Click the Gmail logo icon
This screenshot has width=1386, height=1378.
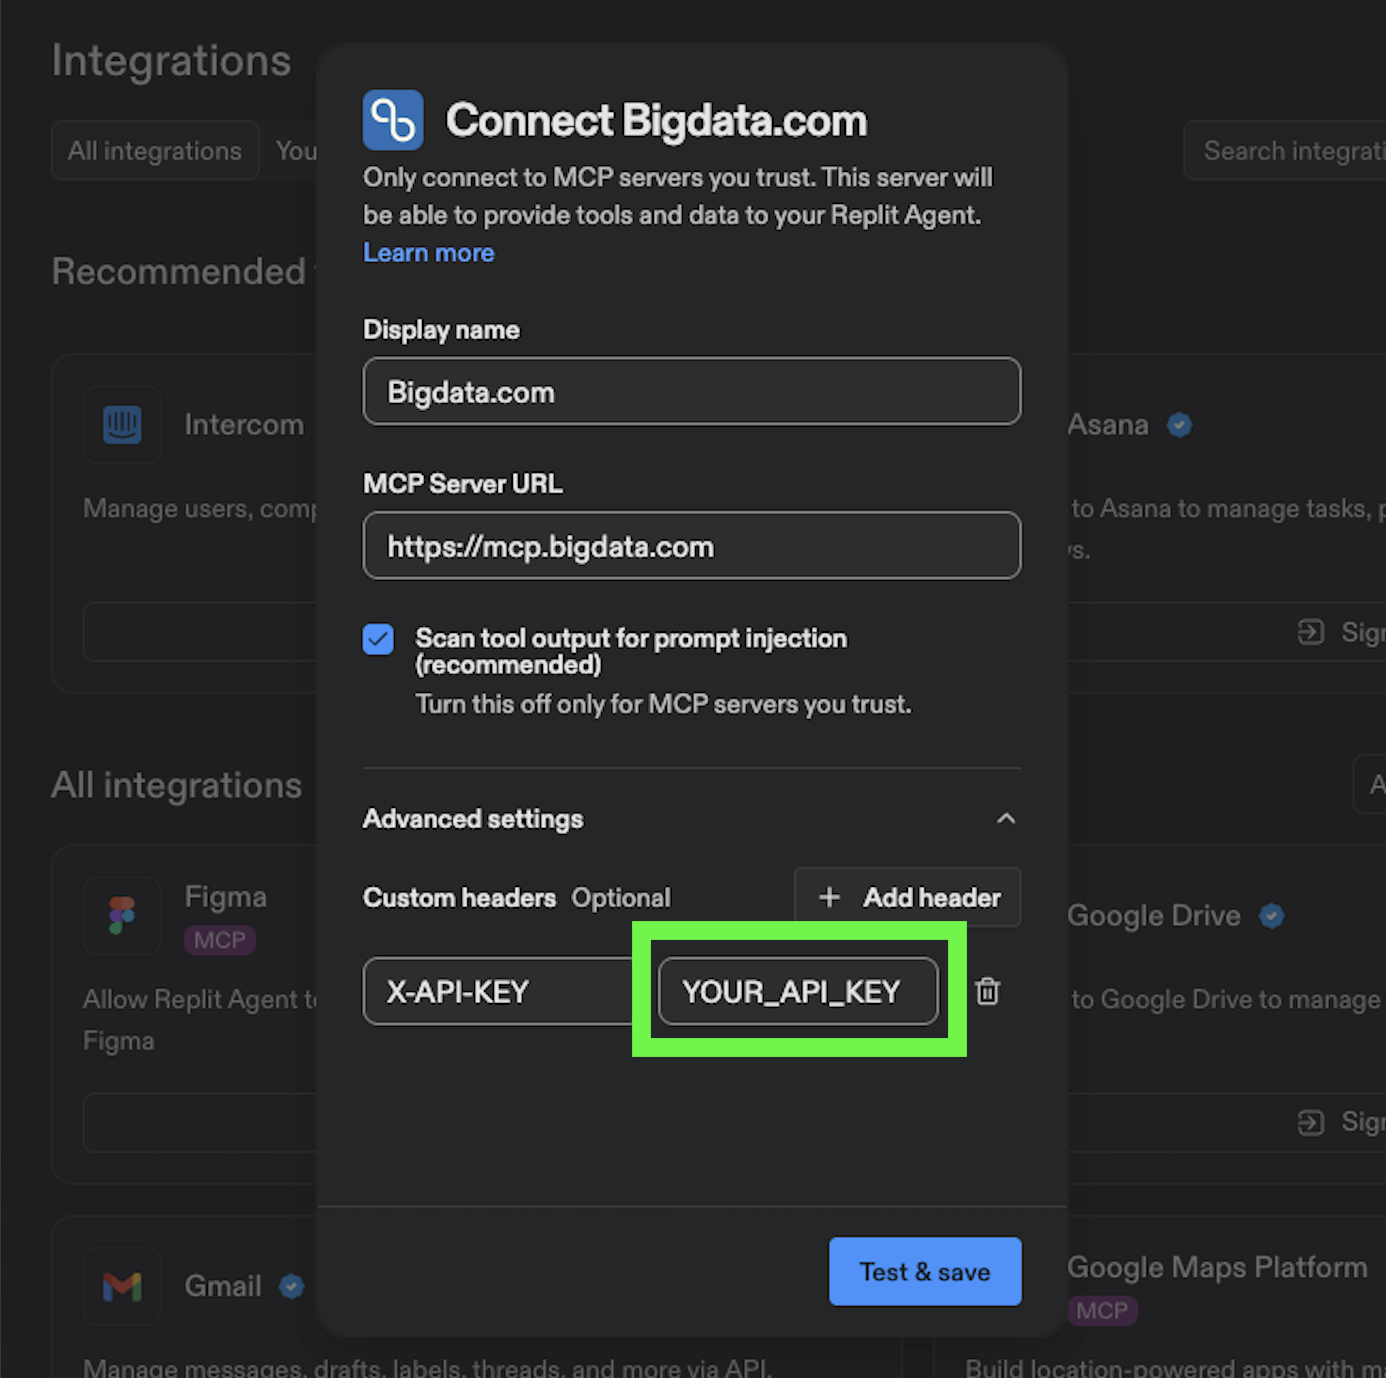tap(122, 1286)
